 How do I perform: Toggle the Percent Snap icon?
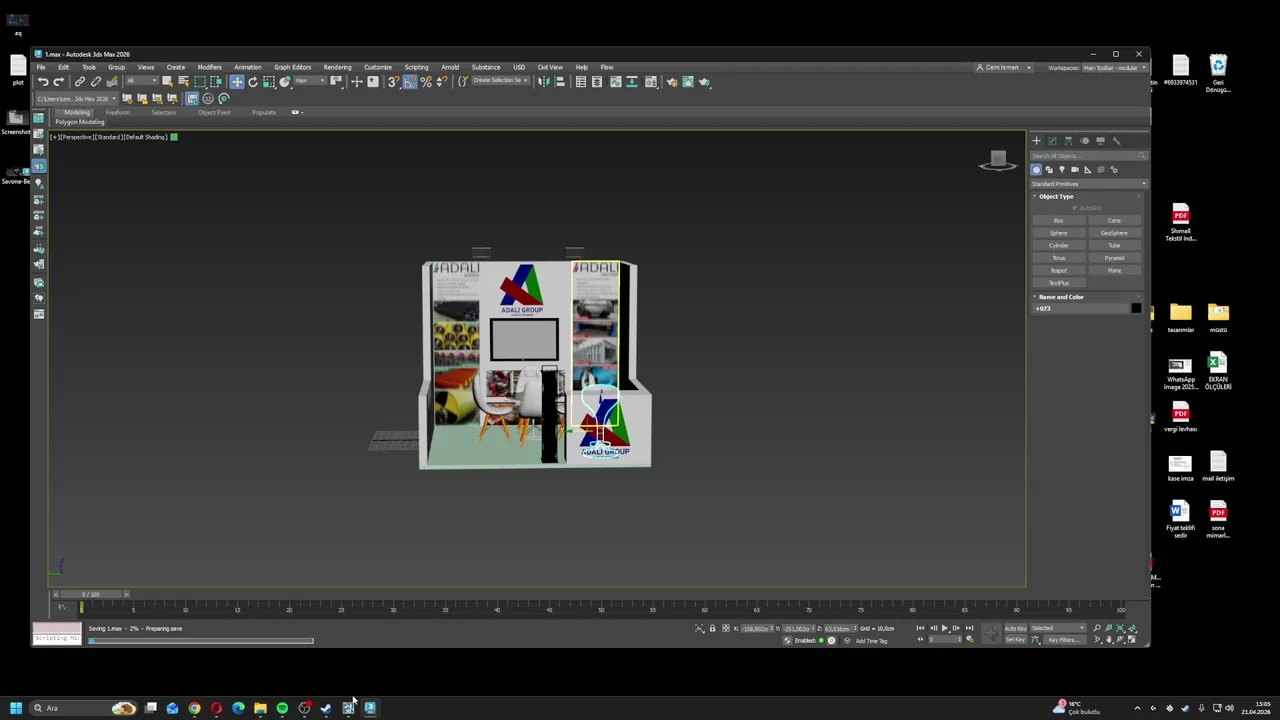click(x=426, y=82)
